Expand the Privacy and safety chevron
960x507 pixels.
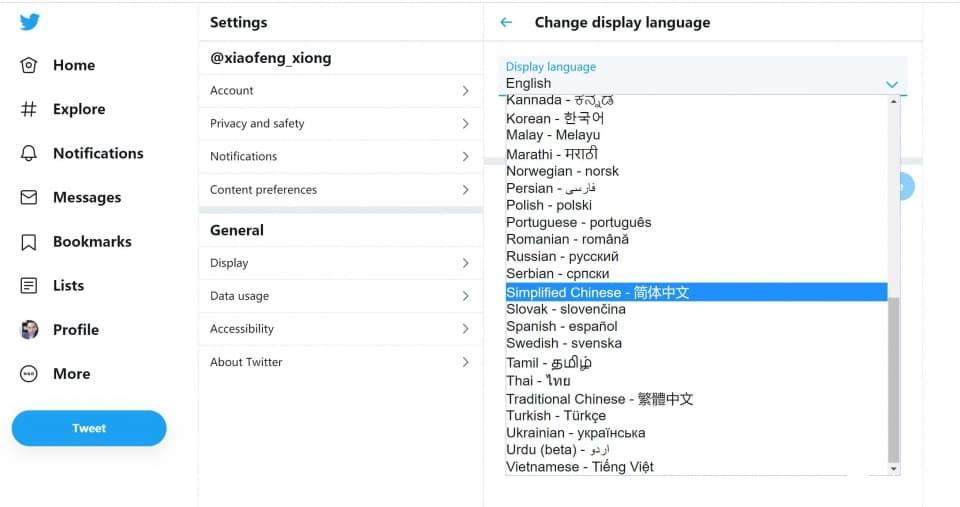[465, 124]
